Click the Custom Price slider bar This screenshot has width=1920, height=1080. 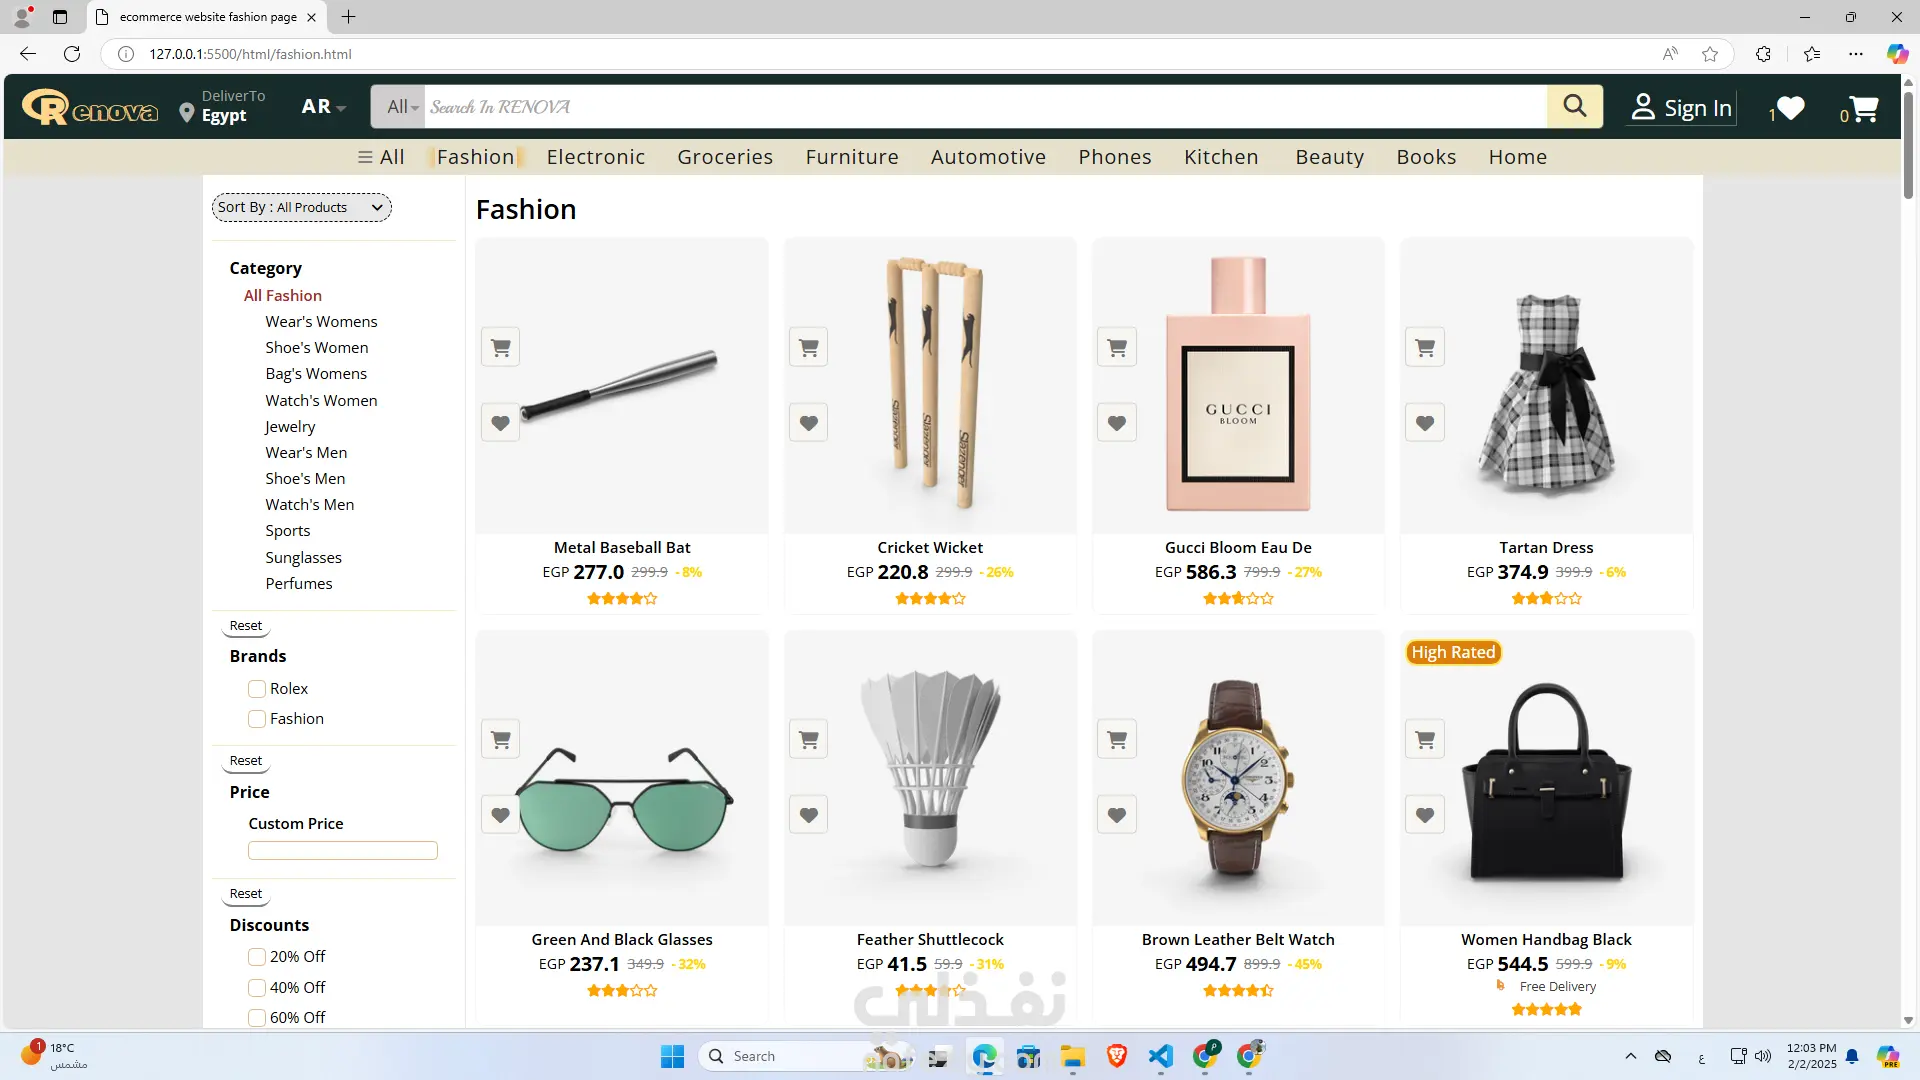click(342, 851)
